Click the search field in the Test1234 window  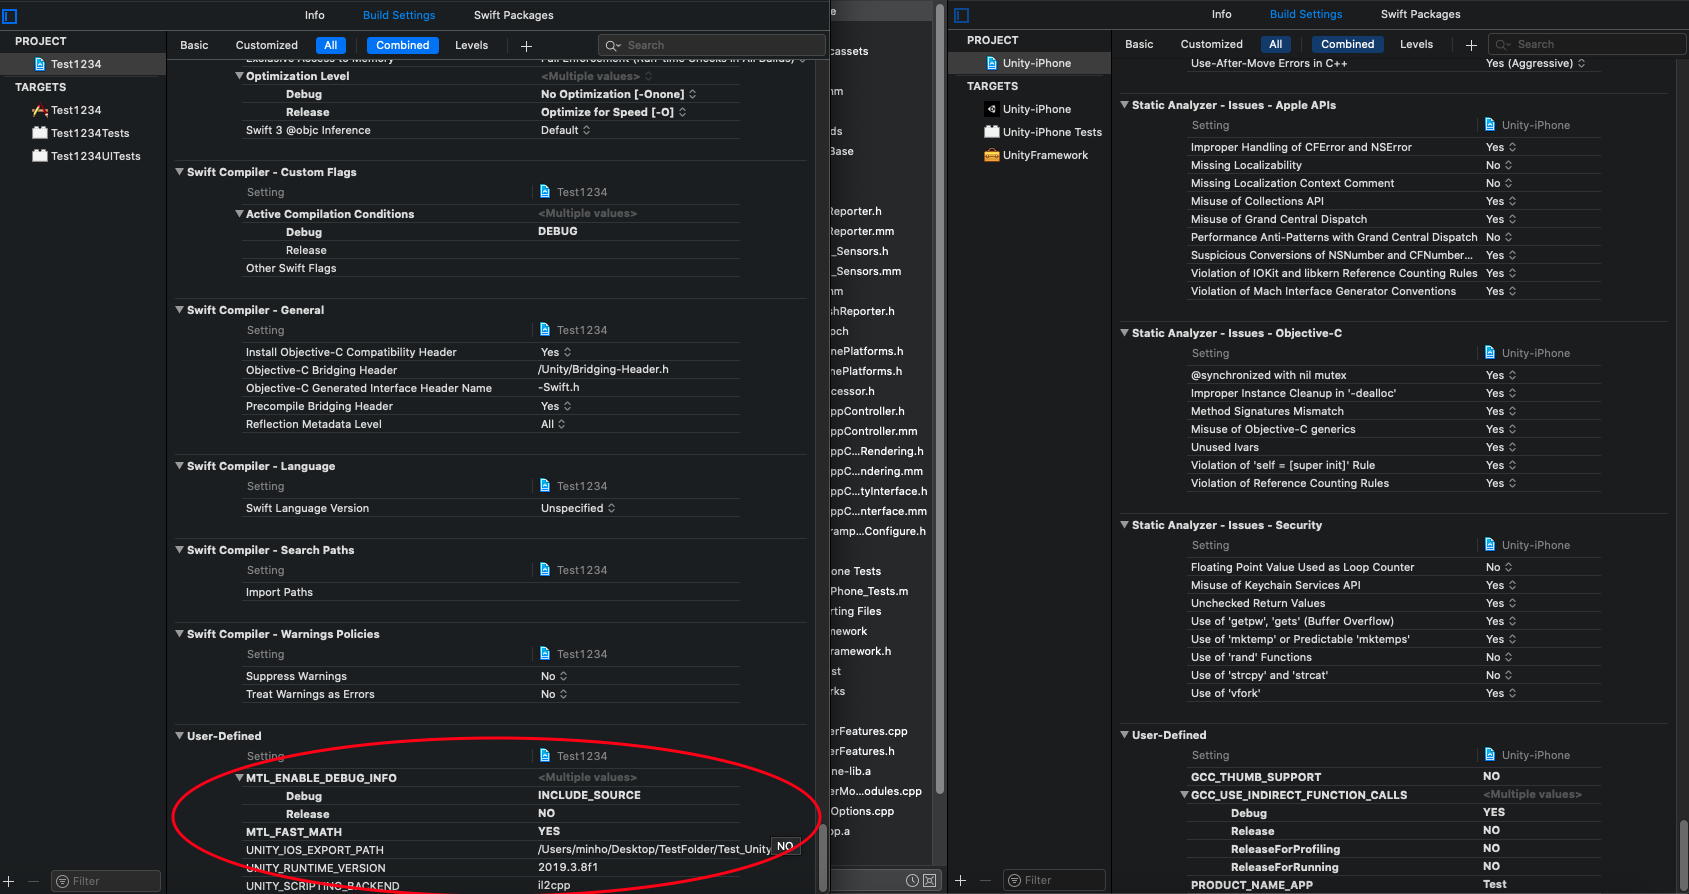pos(711,45)
